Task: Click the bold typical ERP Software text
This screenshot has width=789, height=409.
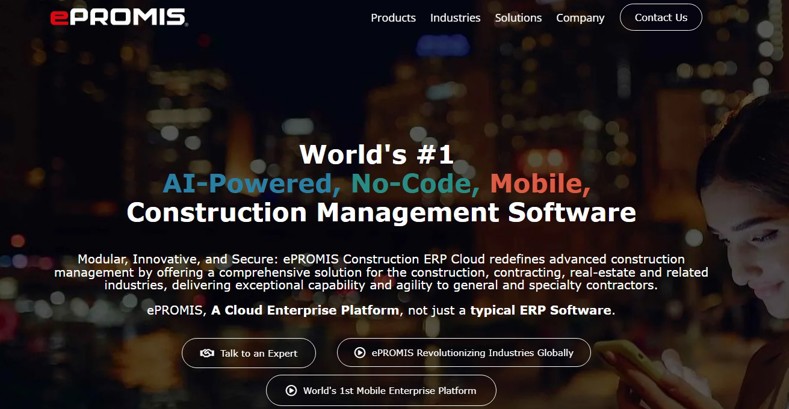Action: pyautogui.click(x=541, y=310)
